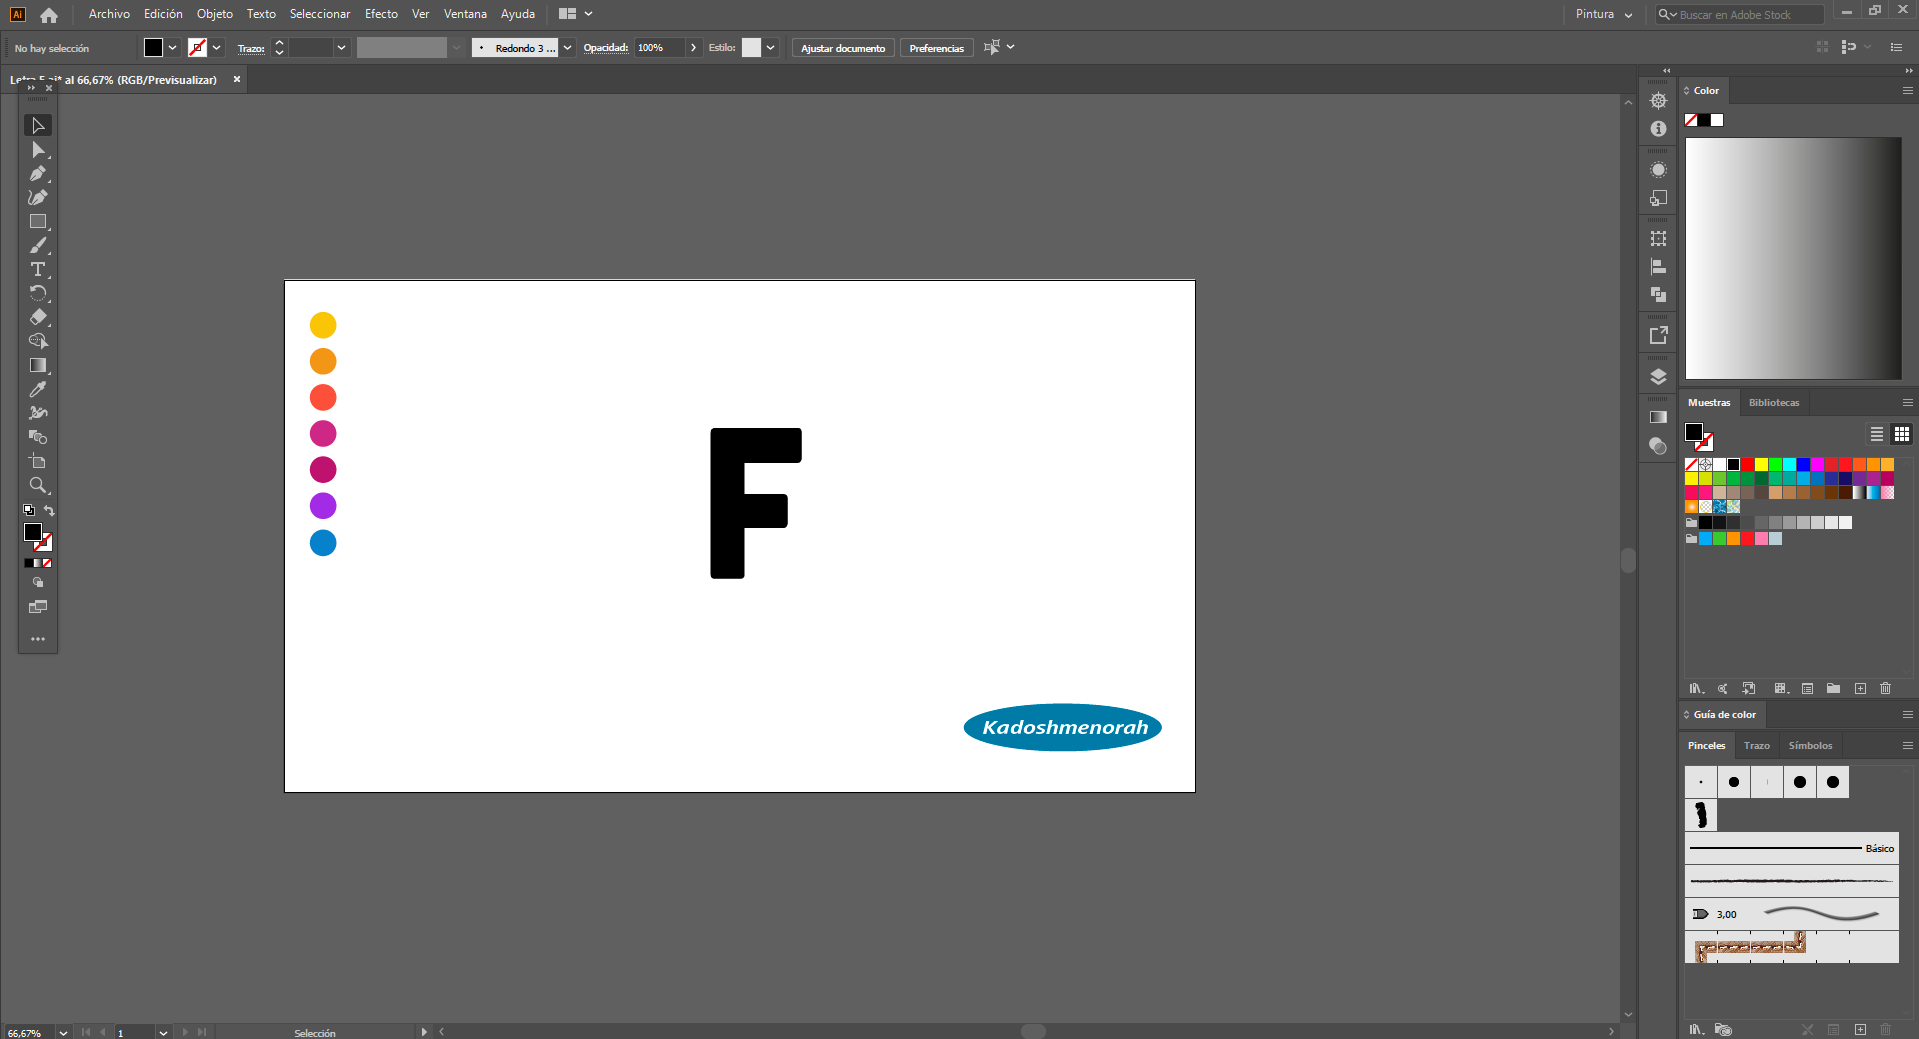Open the Asset Export panel icon
1919x1039 pixels.
pos(1658,336)
